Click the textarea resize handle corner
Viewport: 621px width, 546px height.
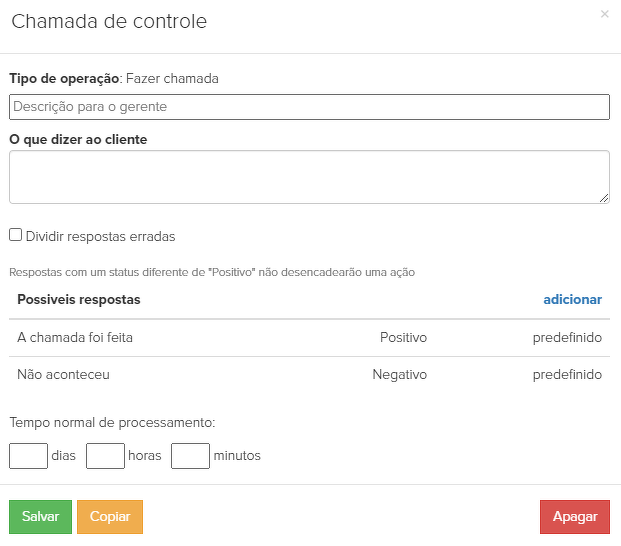[605, 199]
